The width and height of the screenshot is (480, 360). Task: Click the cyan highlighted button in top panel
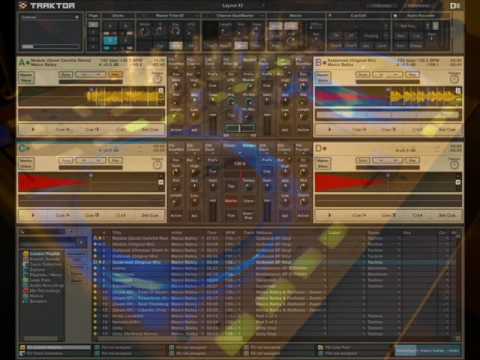tap(110, 41)
